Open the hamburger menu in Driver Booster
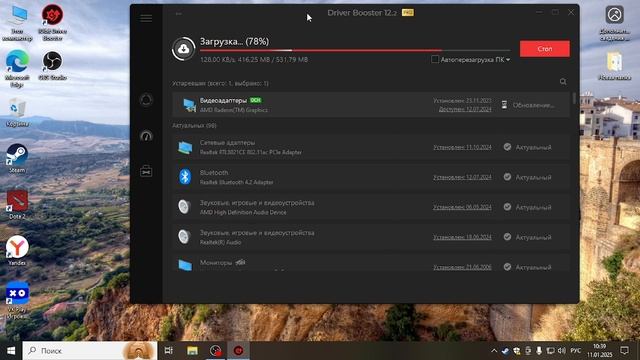This screenshot has height=360, width=640. point(146,18)
